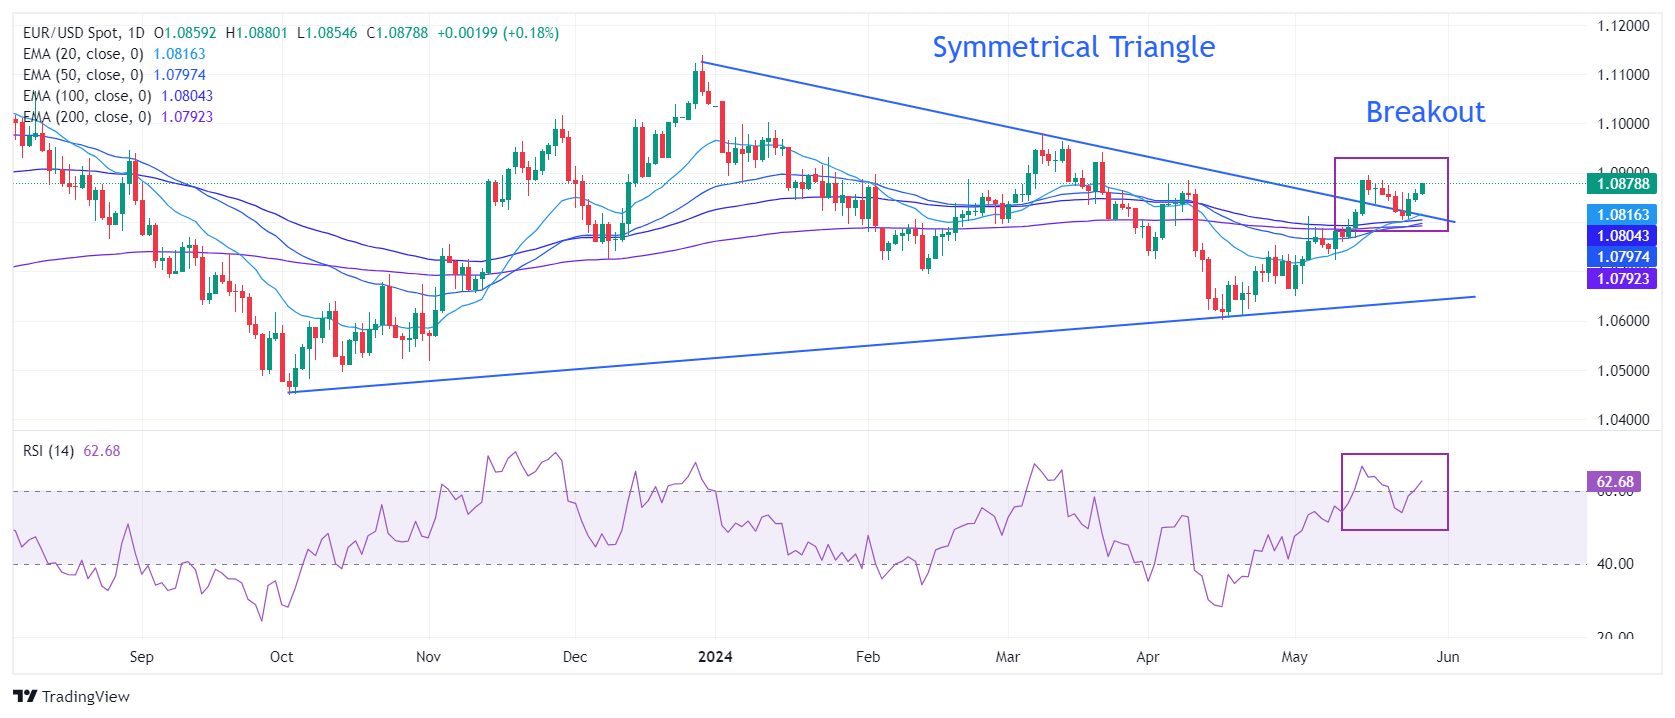
Task: Select the 1.07923 EMA 200 price label
Action: coord(1621,279)
